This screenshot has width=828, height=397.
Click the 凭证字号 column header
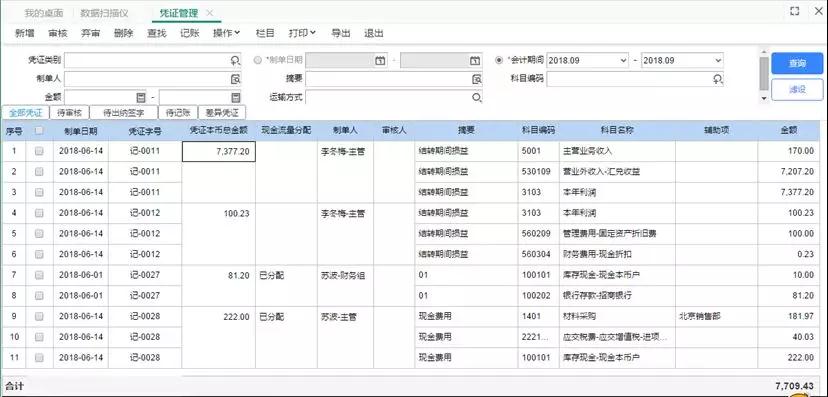click(x=145, y=130)
